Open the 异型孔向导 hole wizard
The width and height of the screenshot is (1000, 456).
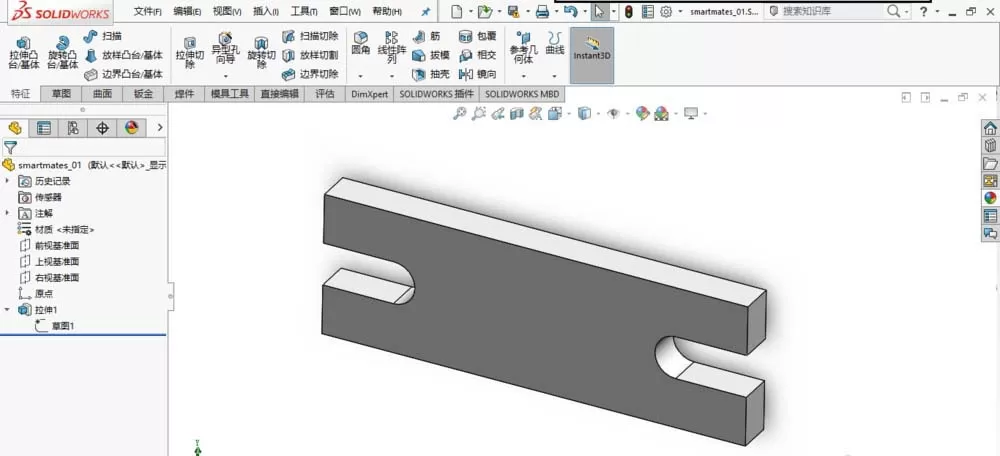(x=225, y=48)
